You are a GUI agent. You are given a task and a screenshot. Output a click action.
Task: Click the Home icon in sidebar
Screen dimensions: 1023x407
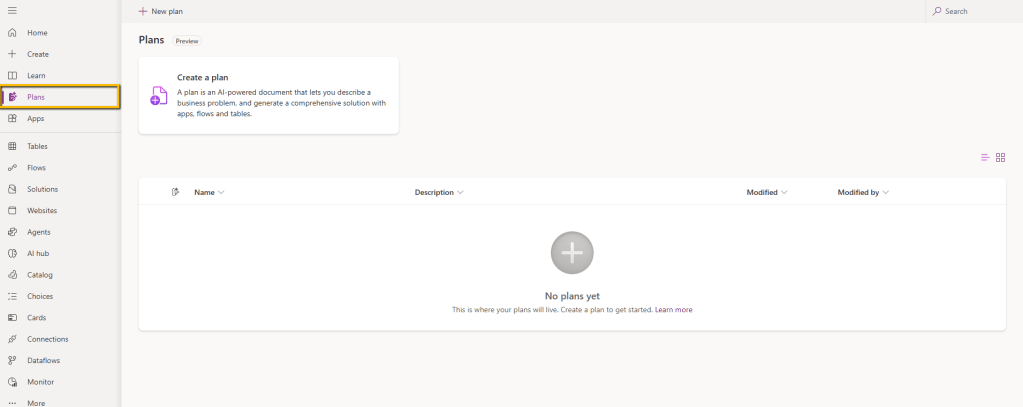tap(12, 33)
